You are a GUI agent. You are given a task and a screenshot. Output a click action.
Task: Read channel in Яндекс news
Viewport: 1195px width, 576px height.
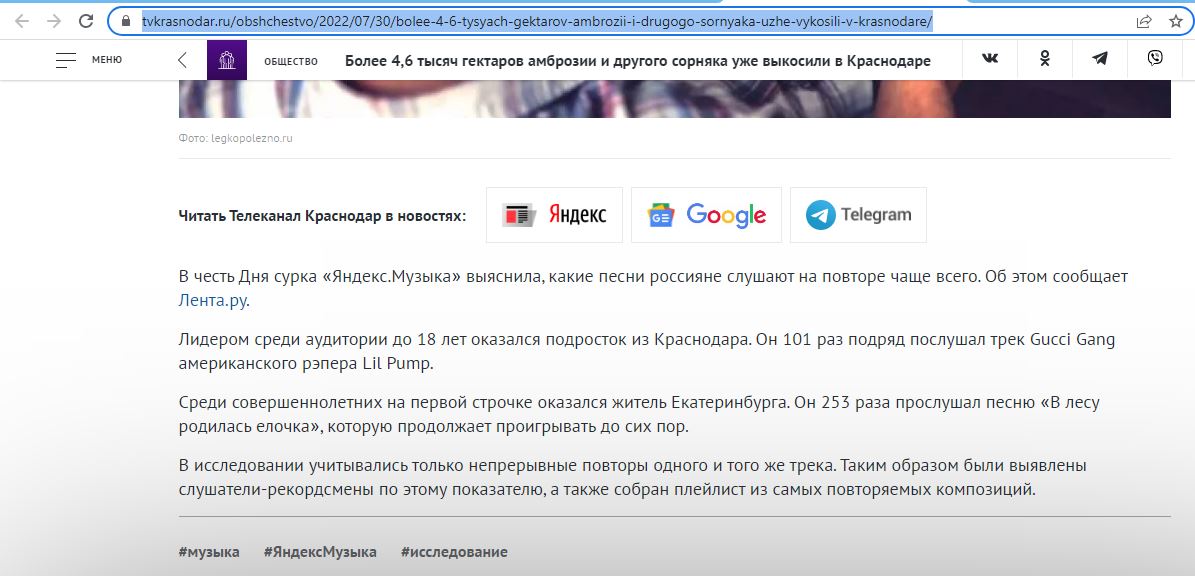click(554, 215)
